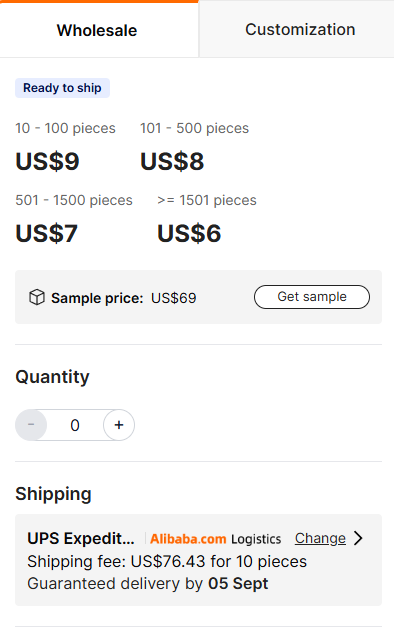Click the Get sample button
This screenshot has height=629, width=394.
point(312,297)
